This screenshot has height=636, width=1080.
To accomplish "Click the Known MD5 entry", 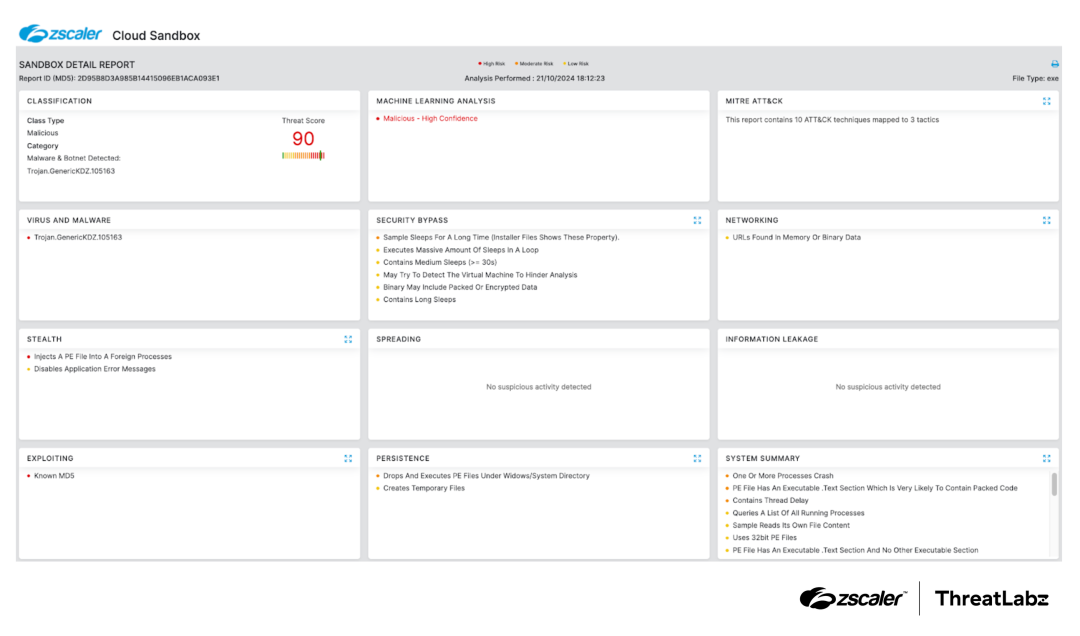I will 54,476.
